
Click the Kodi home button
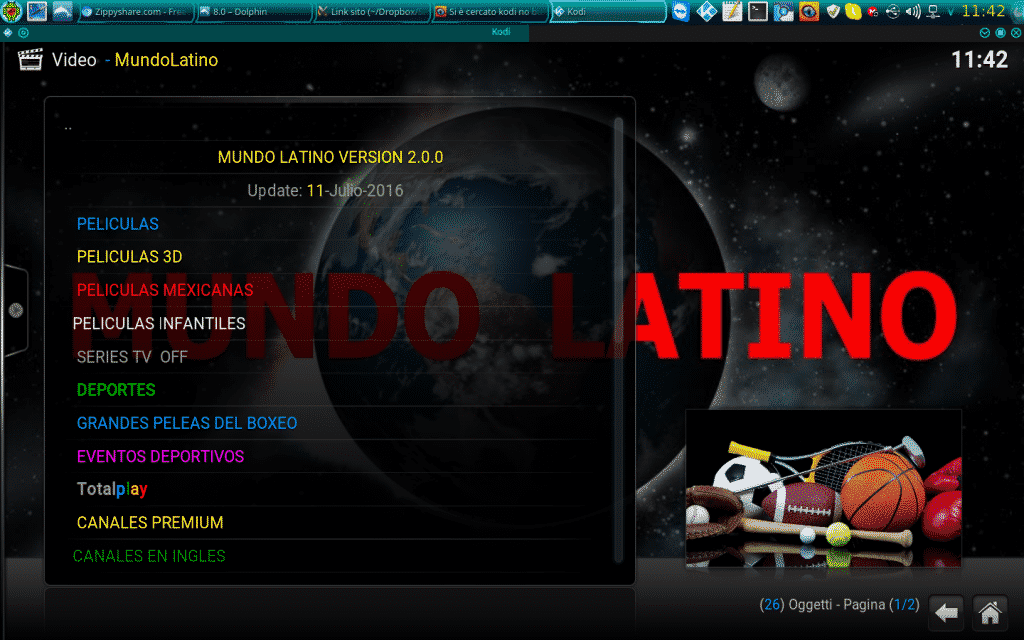click(989, 613)
